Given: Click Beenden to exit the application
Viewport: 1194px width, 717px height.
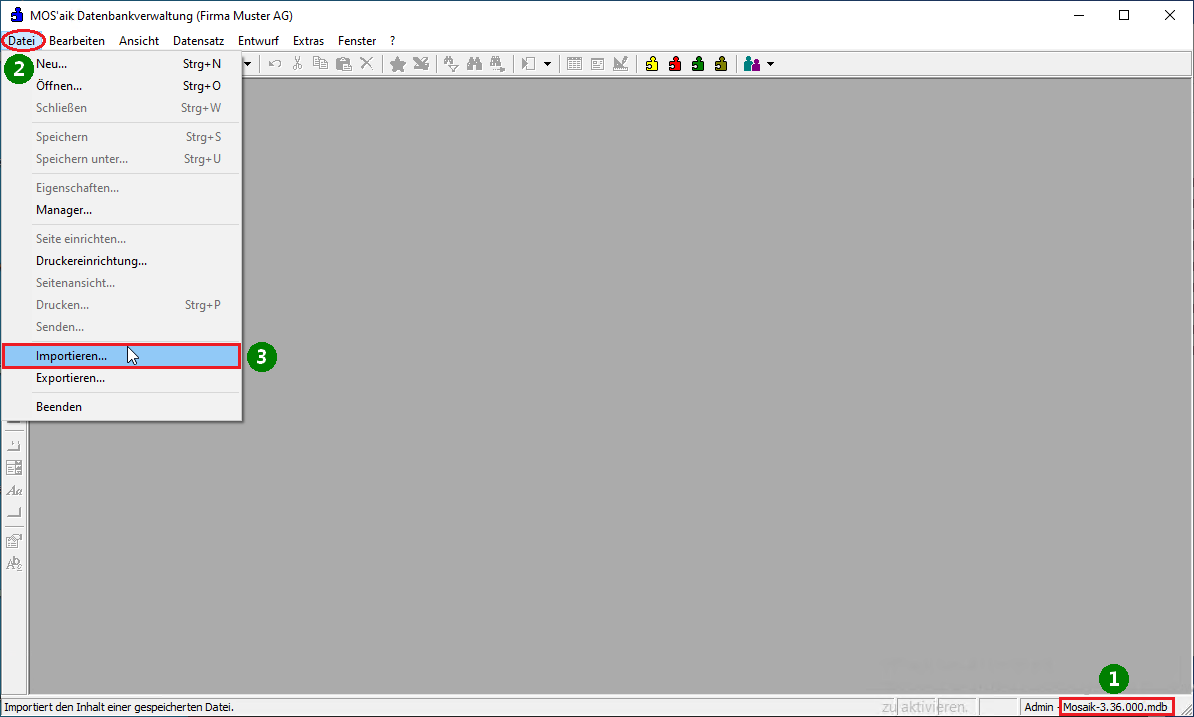Looking at the screenshot, I should click(x=59, y=407).
